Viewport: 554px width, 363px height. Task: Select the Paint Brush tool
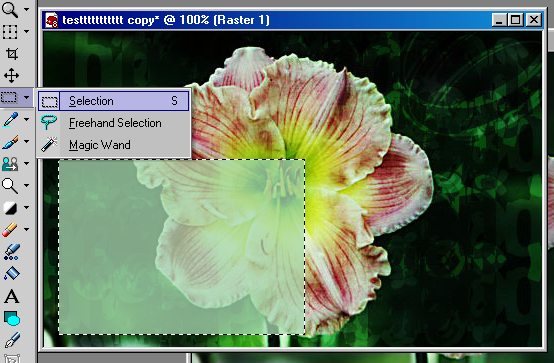click(x=10, y=142)
